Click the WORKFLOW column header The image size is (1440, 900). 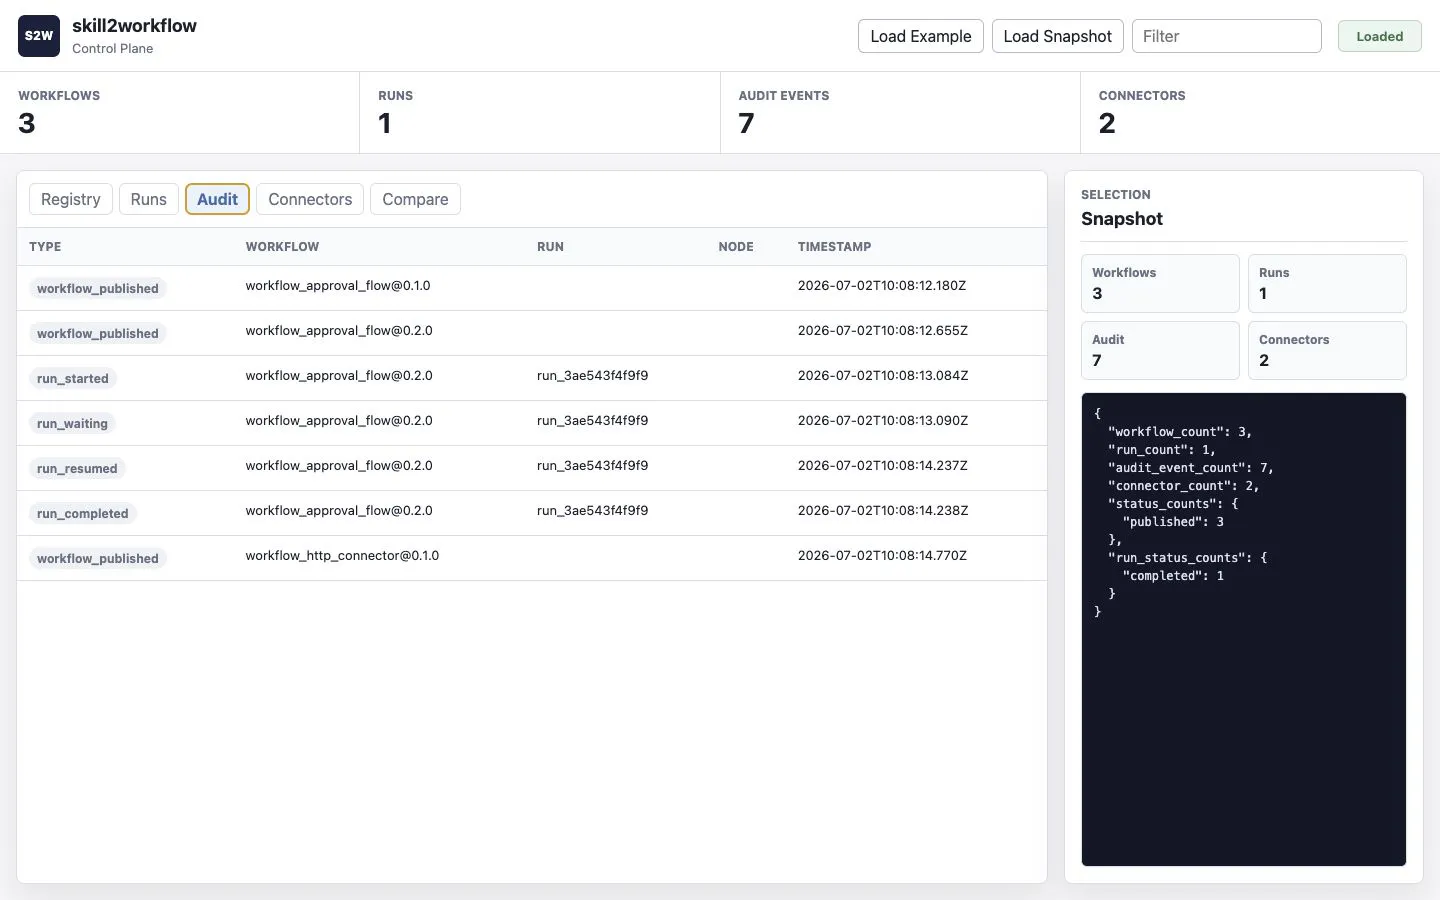282,247
